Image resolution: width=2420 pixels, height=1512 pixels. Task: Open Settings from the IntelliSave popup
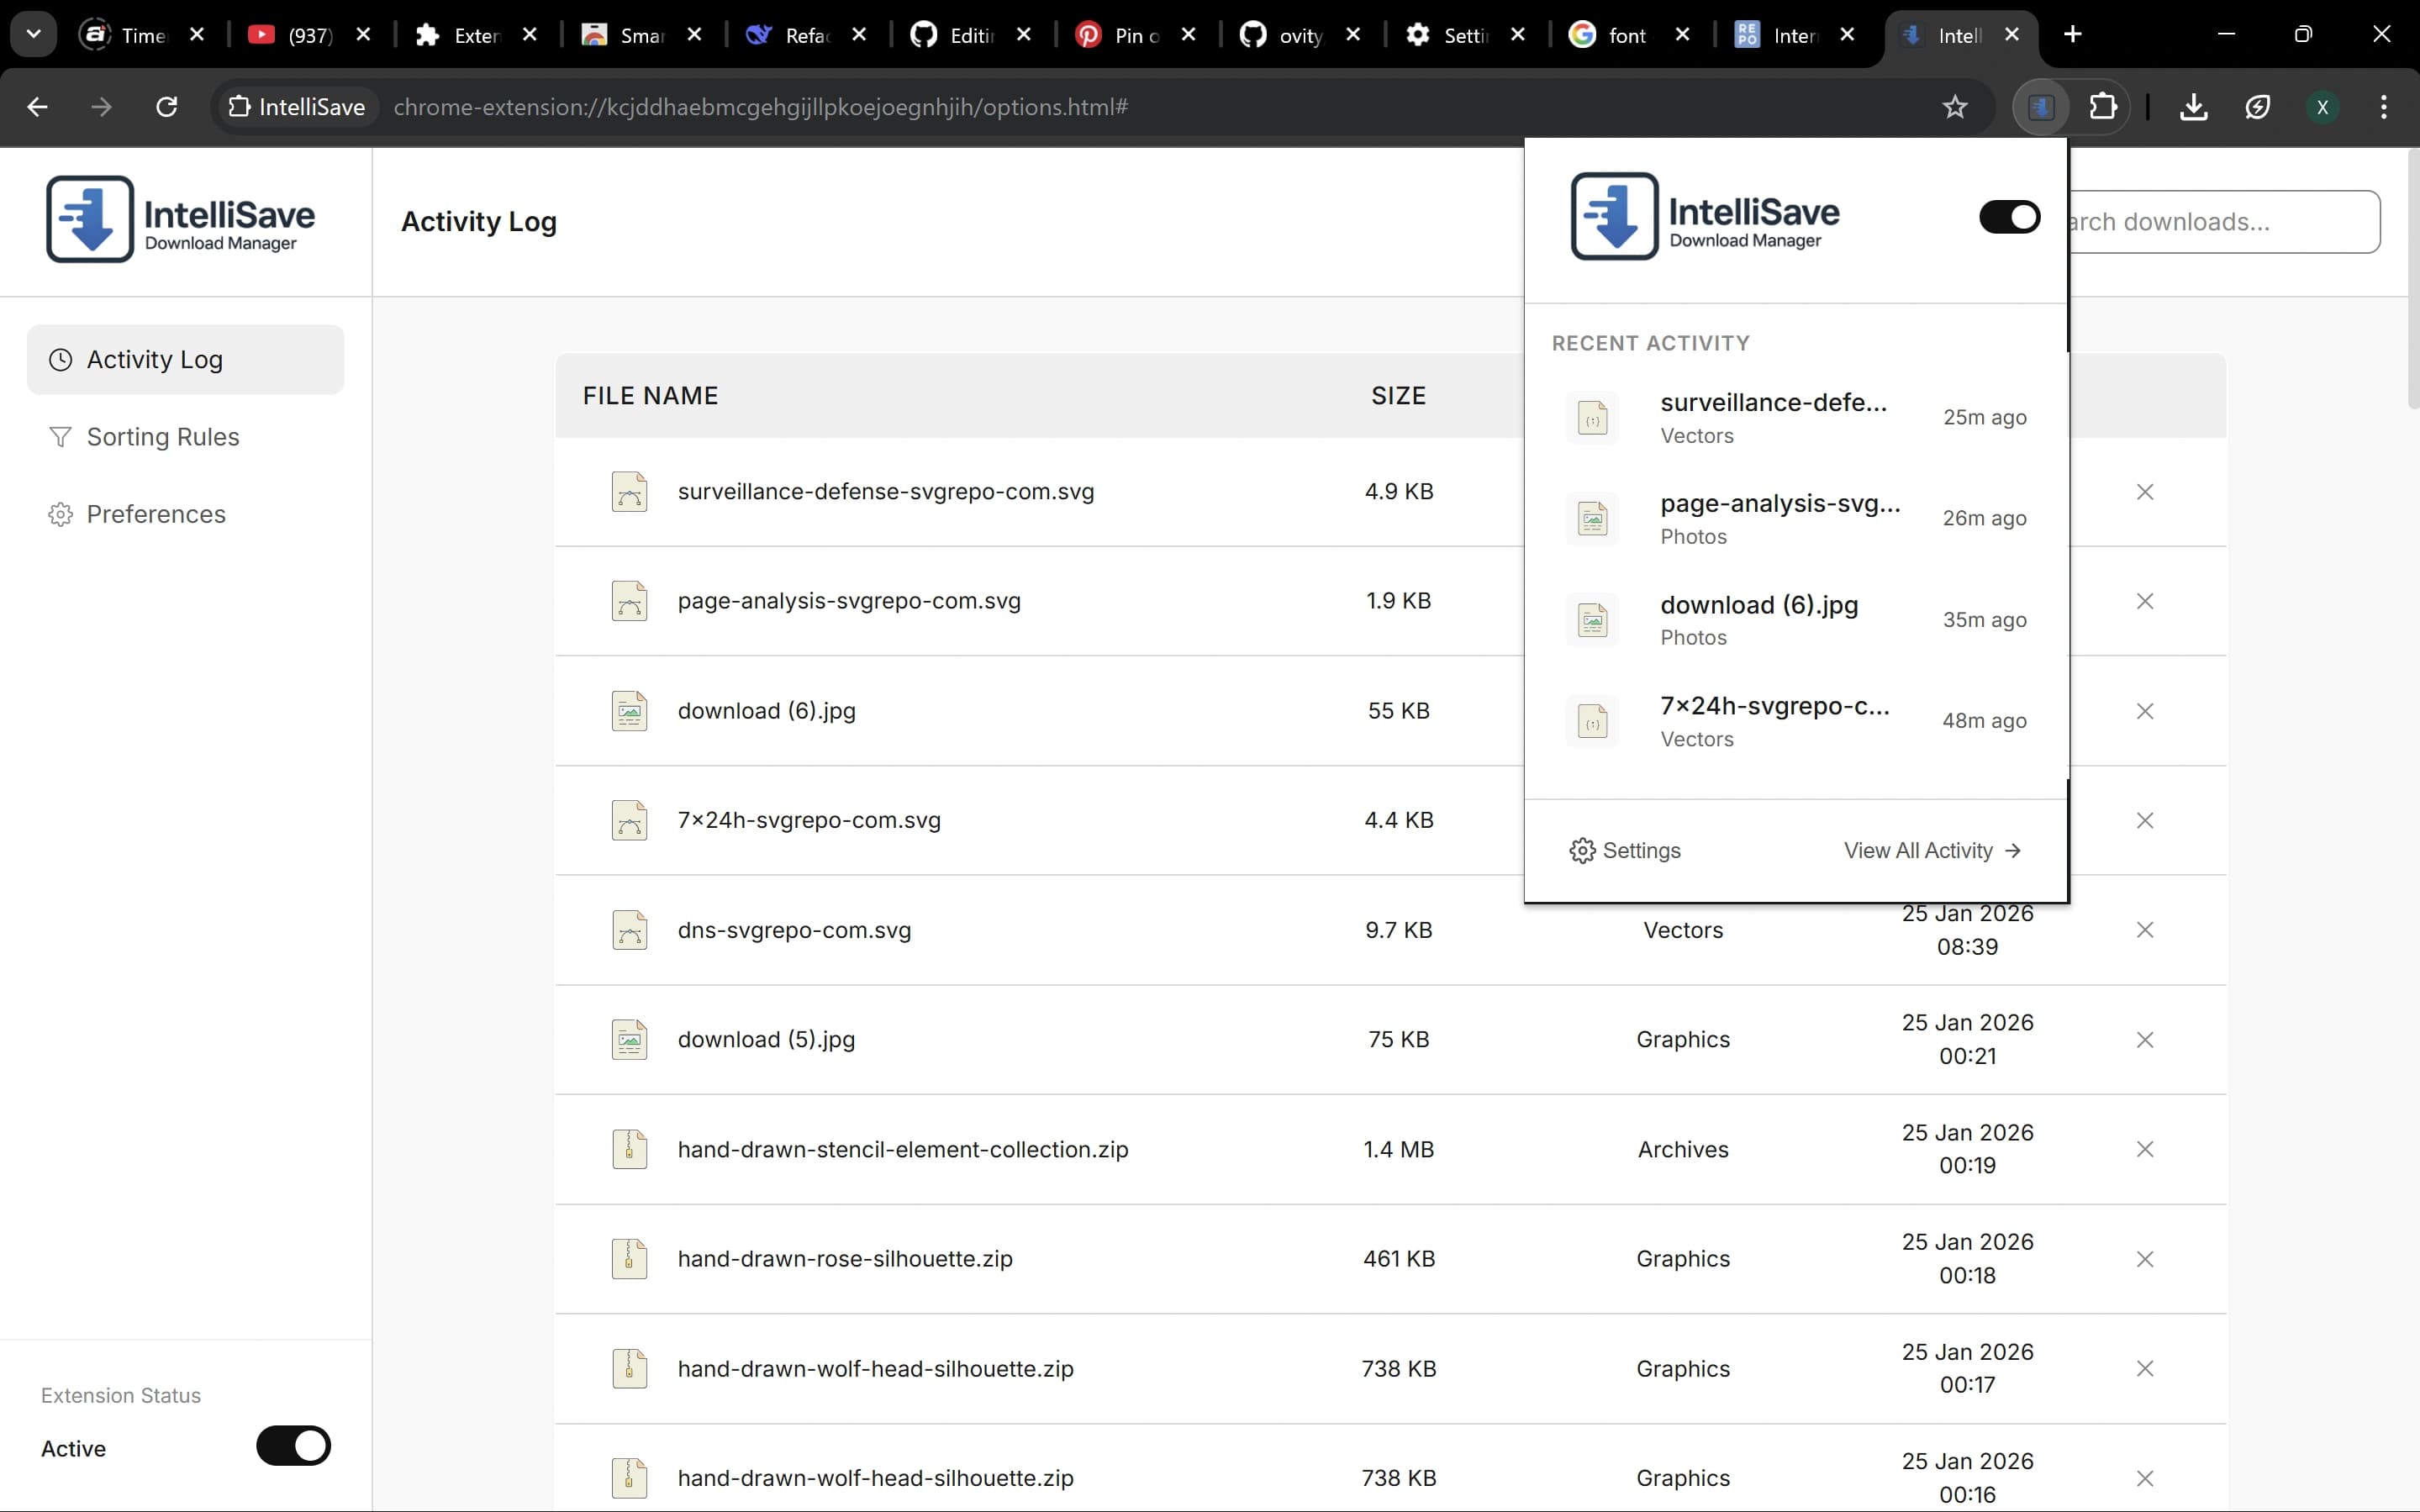click(x=1625, y=851)
